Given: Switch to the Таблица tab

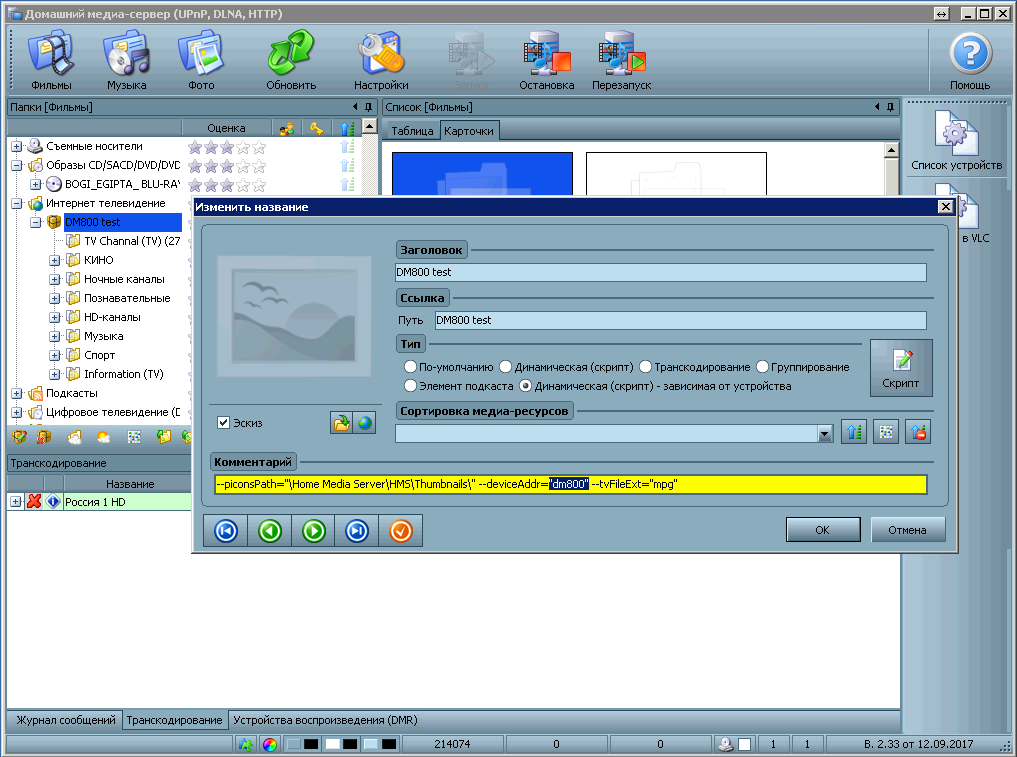Looking at the screenshot, I should tap(412, 131).
